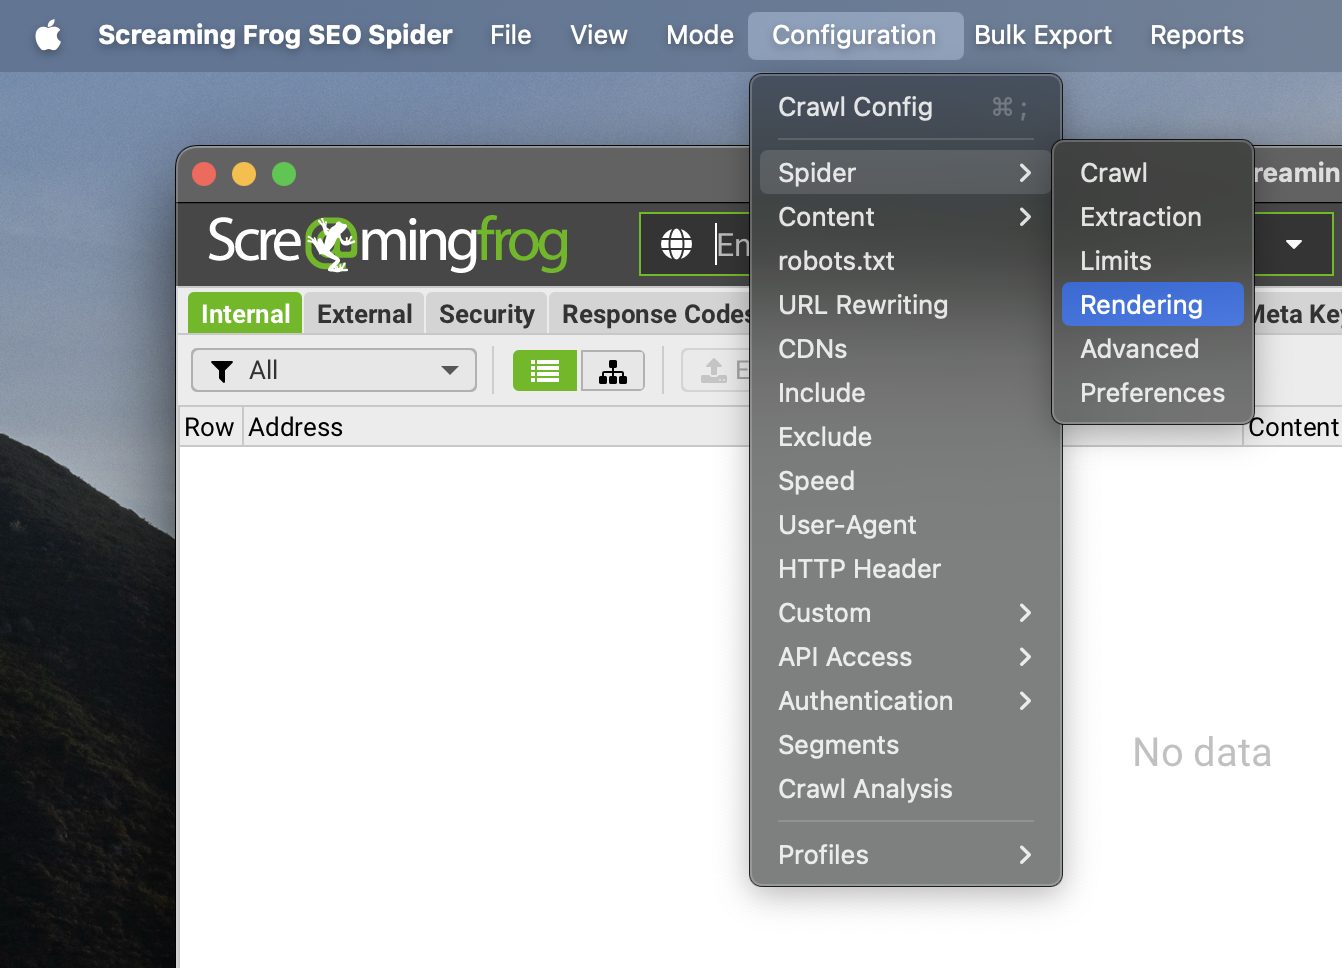Click the export upload icon
This screenshot has width=1342, height=968.
pos(714,371)
